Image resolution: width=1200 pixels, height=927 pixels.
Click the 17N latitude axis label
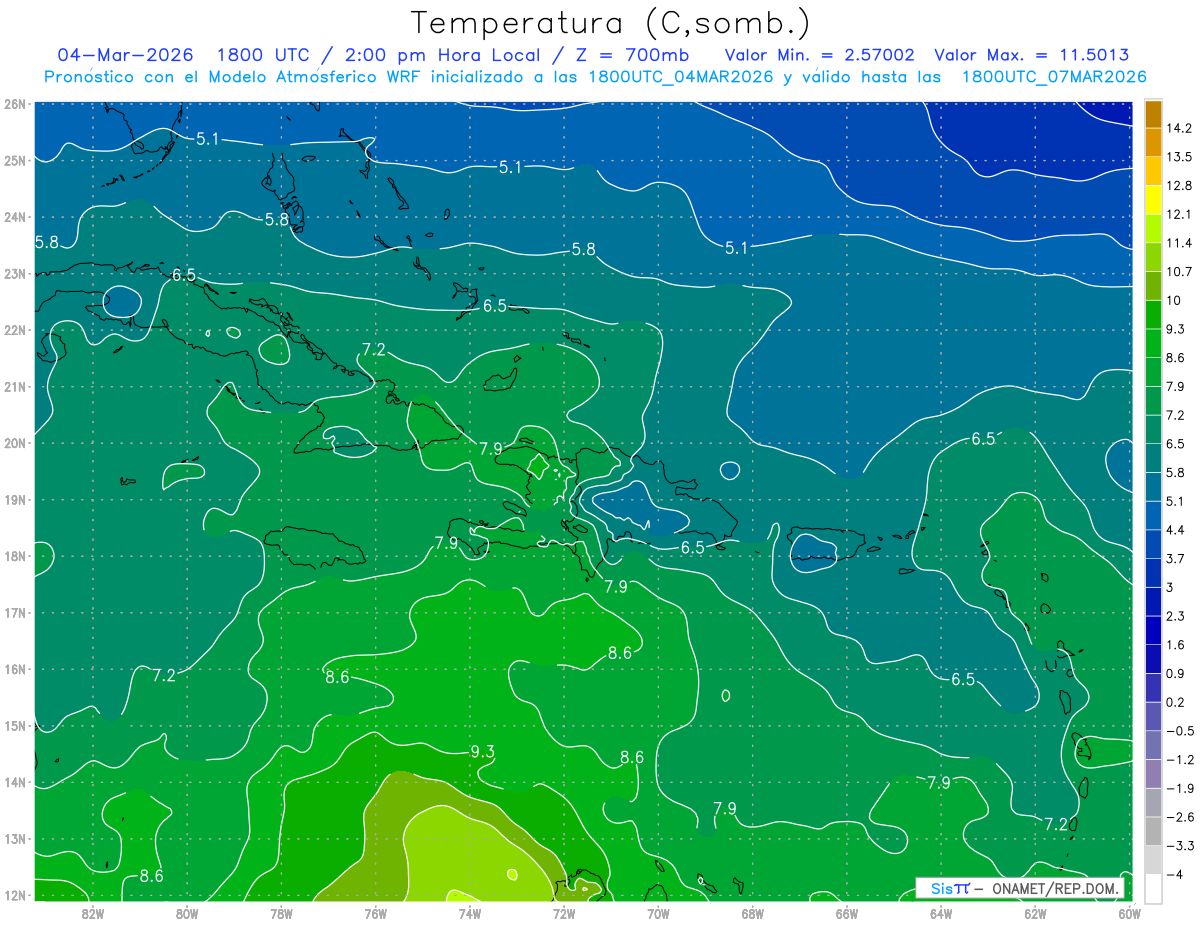(14, 613)
